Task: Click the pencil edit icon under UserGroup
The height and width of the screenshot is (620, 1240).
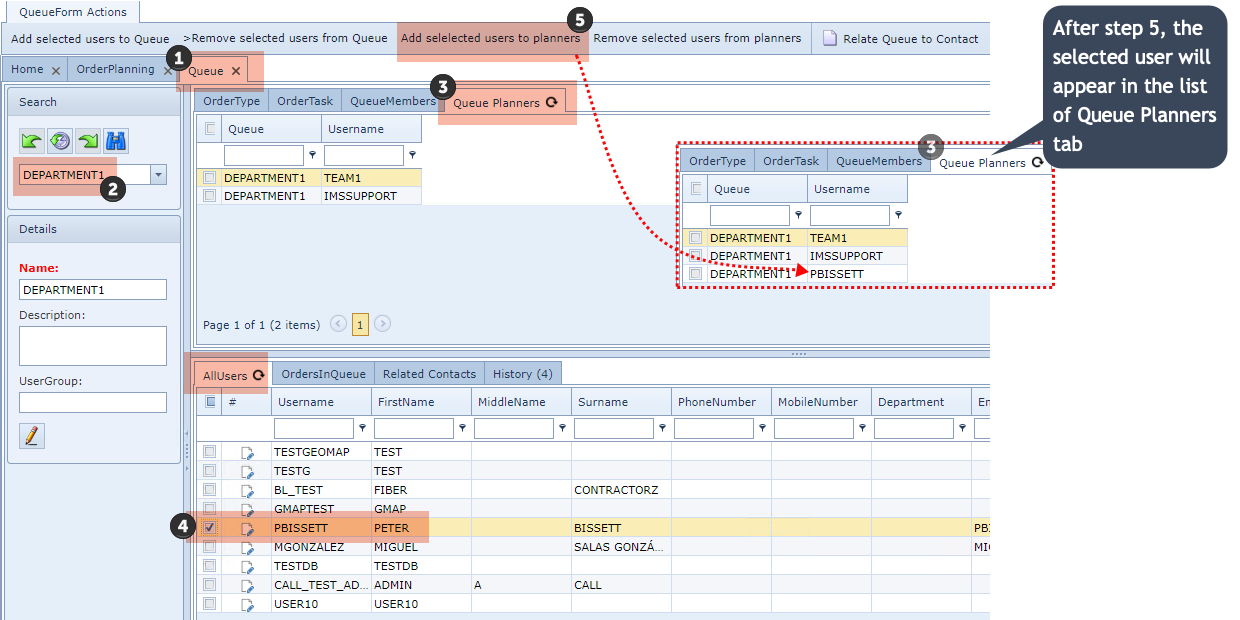Action: (31, 436)
